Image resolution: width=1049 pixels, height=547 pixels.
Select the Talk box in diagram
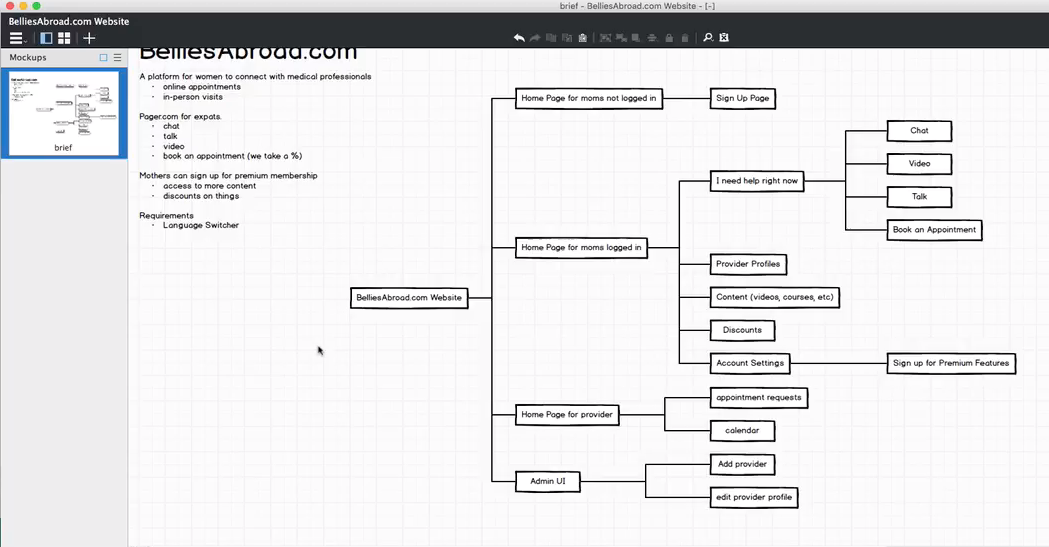coord(919,197)
